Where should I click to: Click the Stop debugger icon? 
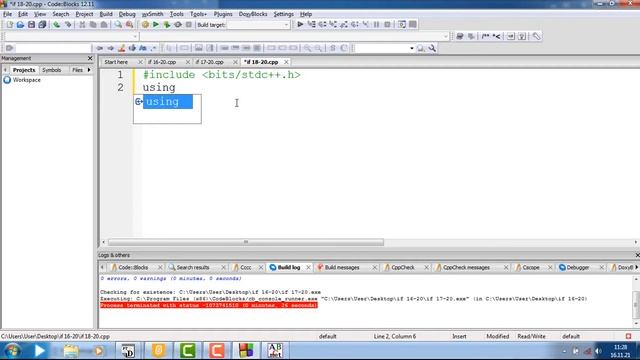click(x=387, y=24)
